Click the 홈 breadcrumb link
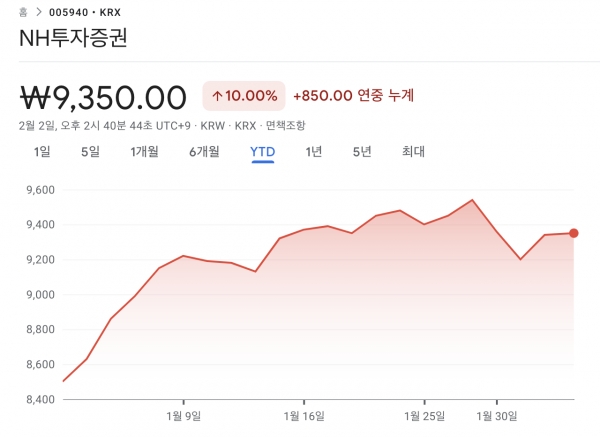600x437 pixels. pos(23,12)
